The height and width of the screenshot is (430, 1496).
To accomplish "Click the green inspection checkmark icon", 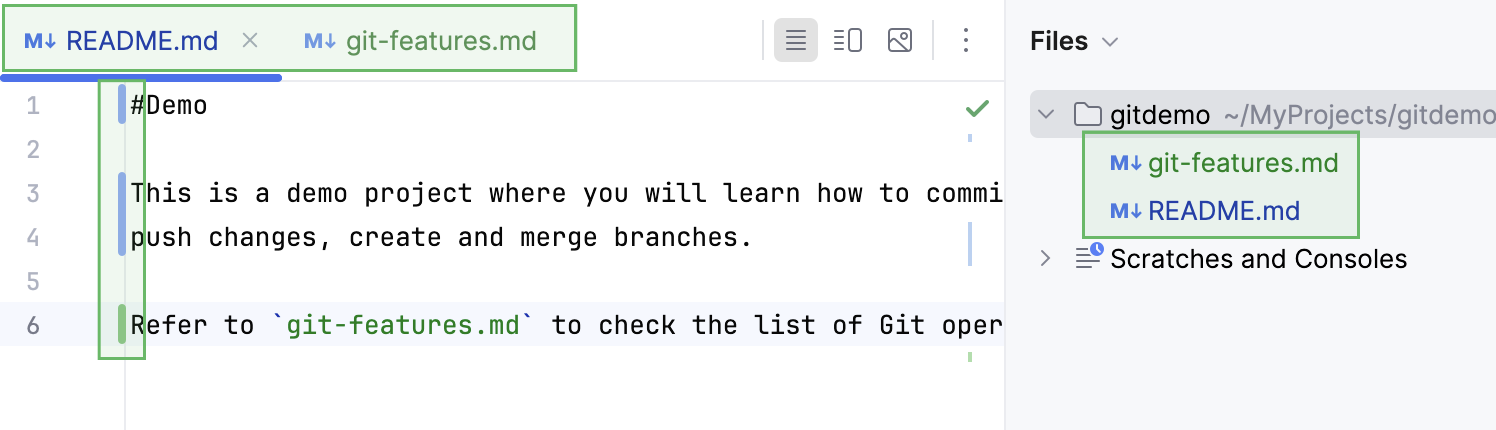I will [977, 108].
